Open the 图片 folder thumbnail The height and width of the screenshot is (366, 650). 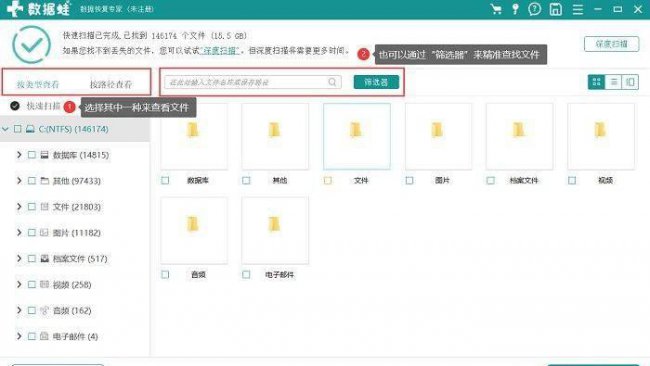coord(438,137)
